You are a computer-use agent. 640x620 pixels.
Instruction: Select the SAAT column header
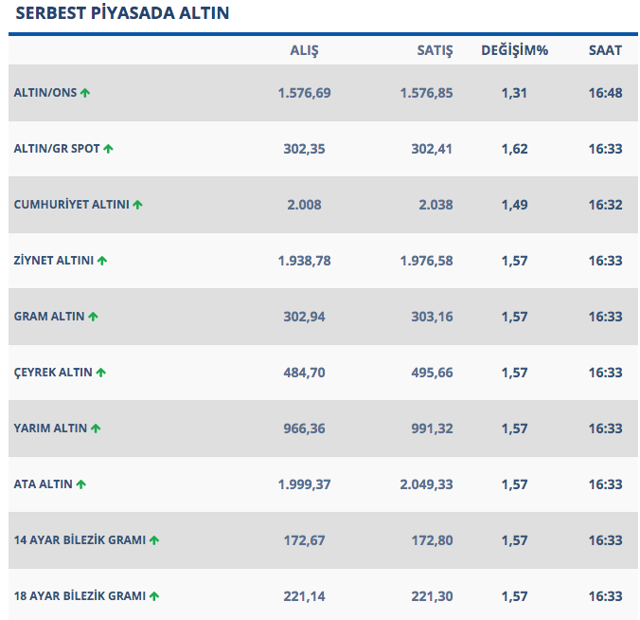pyautogui.click(x=605, y=50)
